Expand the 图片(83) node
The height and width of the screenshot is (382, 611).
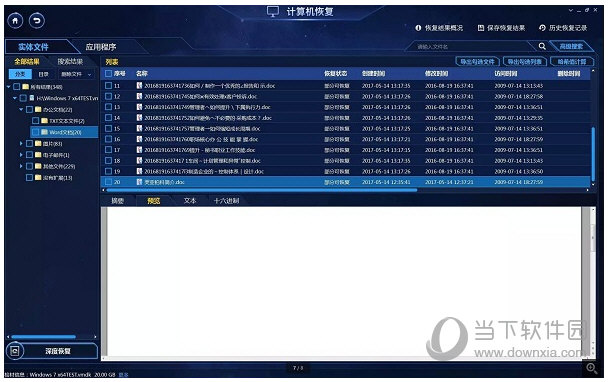(x=21, y=143)
